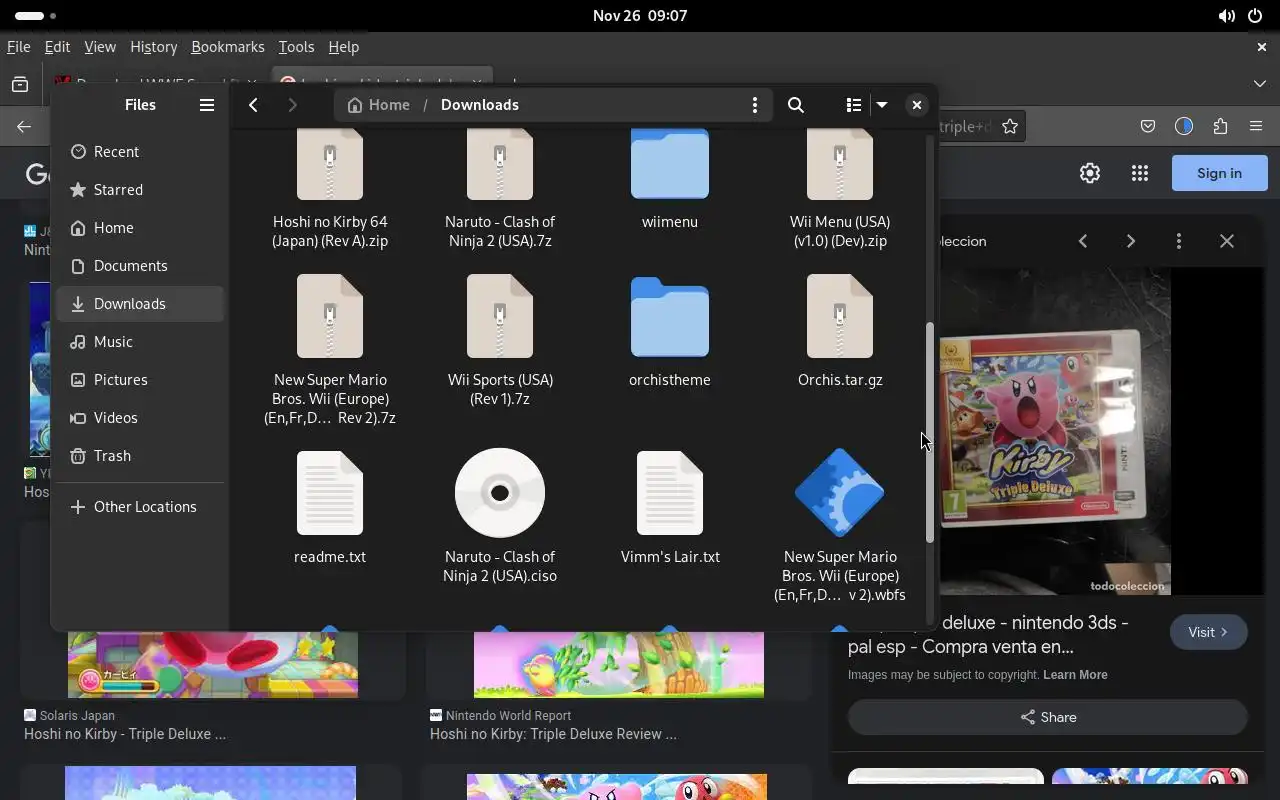Select Orchis.tar.gz archive
The height and width of the screenshot is (800, 1280).
(x=840, y=332)
